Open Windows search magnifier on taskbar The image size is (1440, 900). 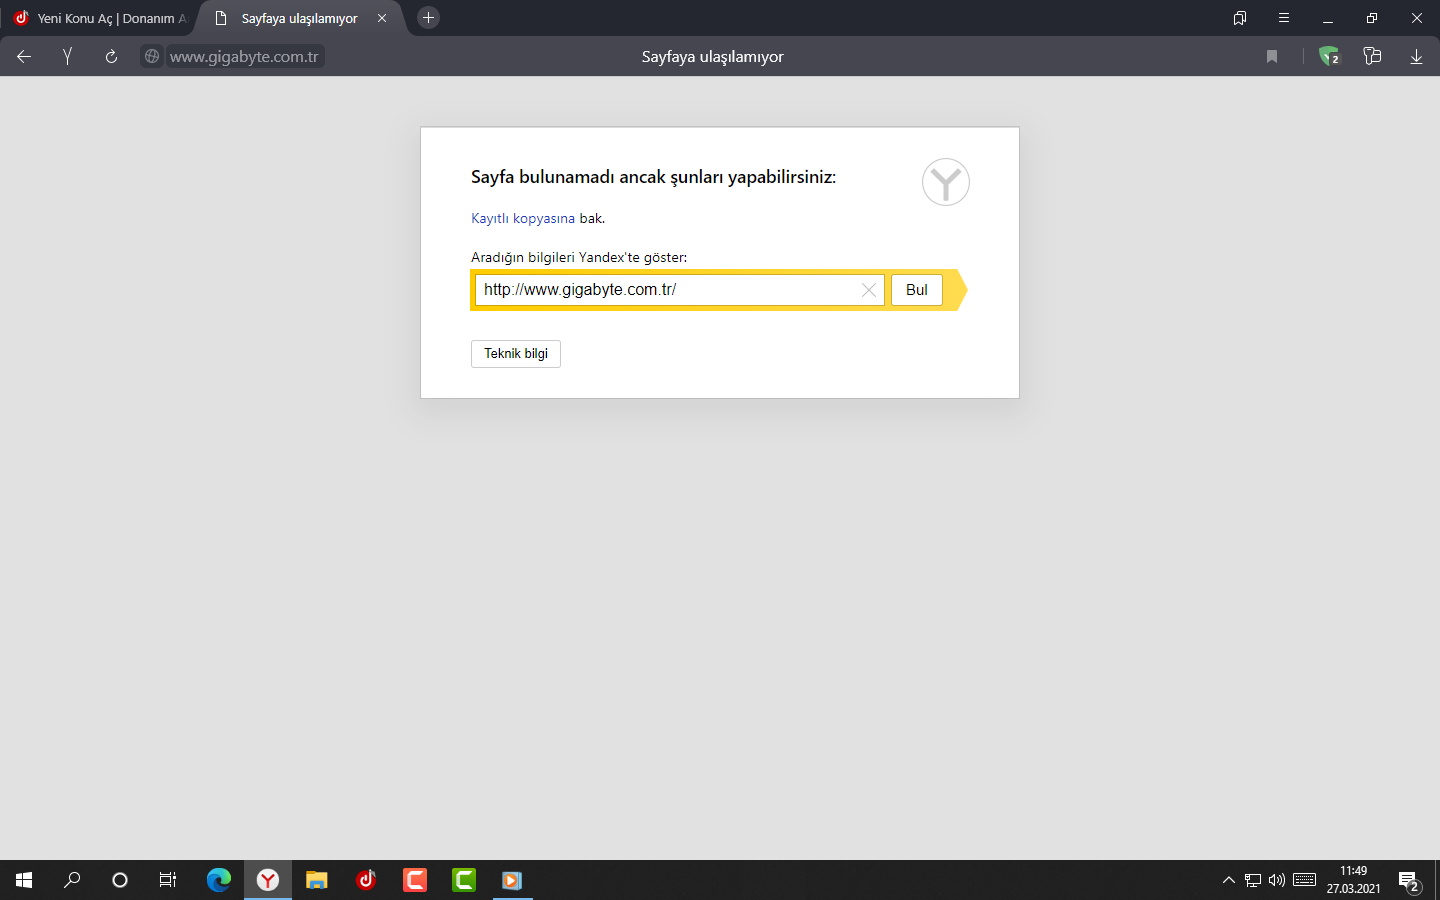point(72,880)
